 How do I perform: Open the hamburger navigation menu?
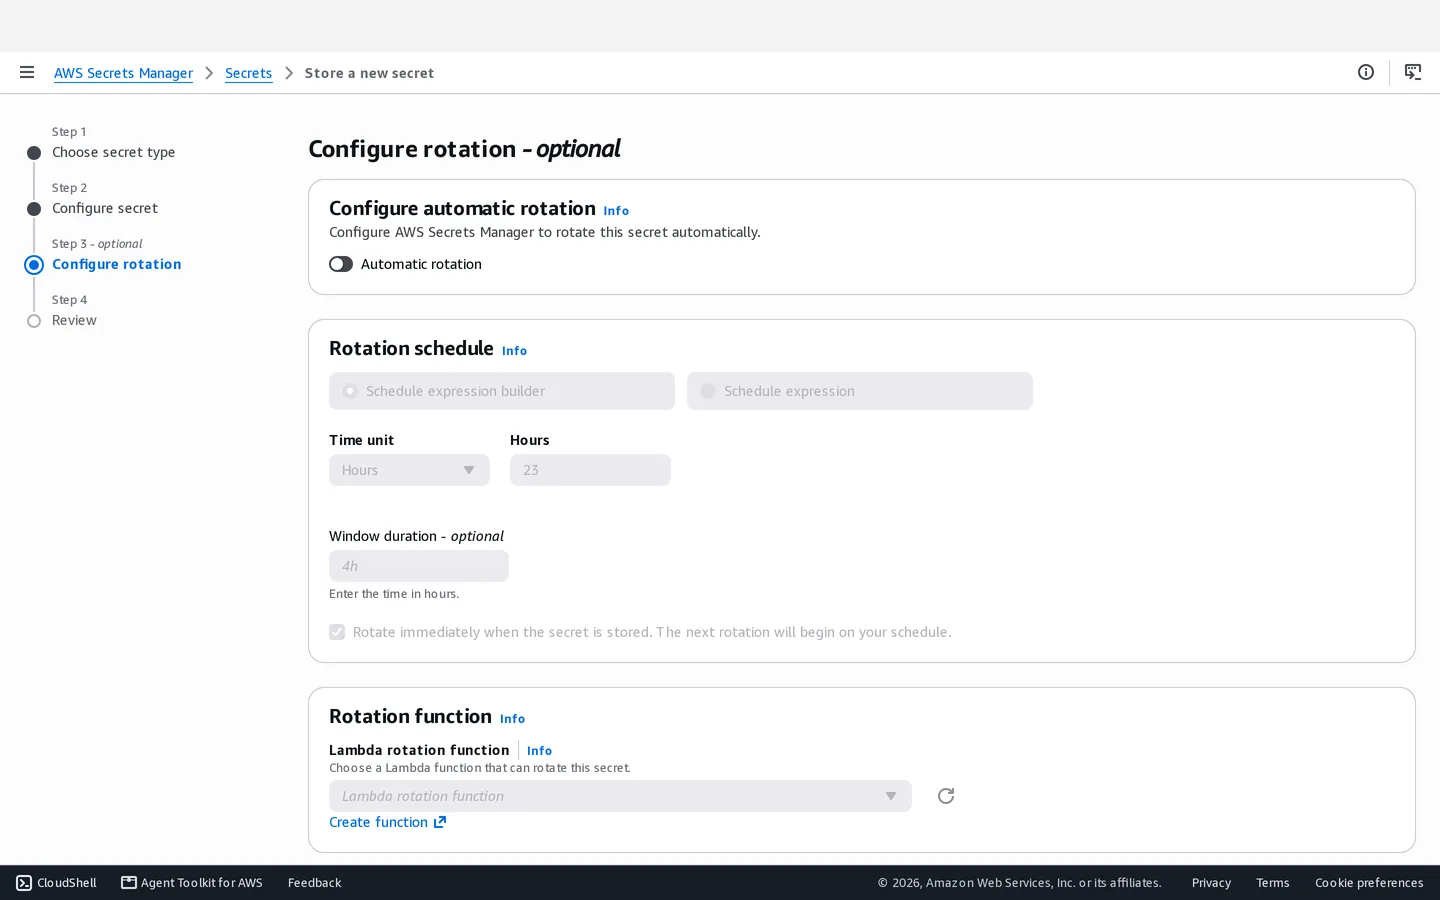27,72
